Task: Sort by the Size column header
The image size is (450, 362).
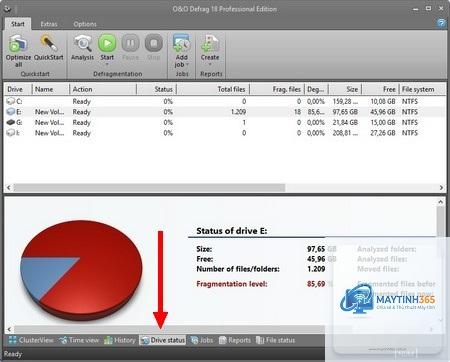Action: 346,89
